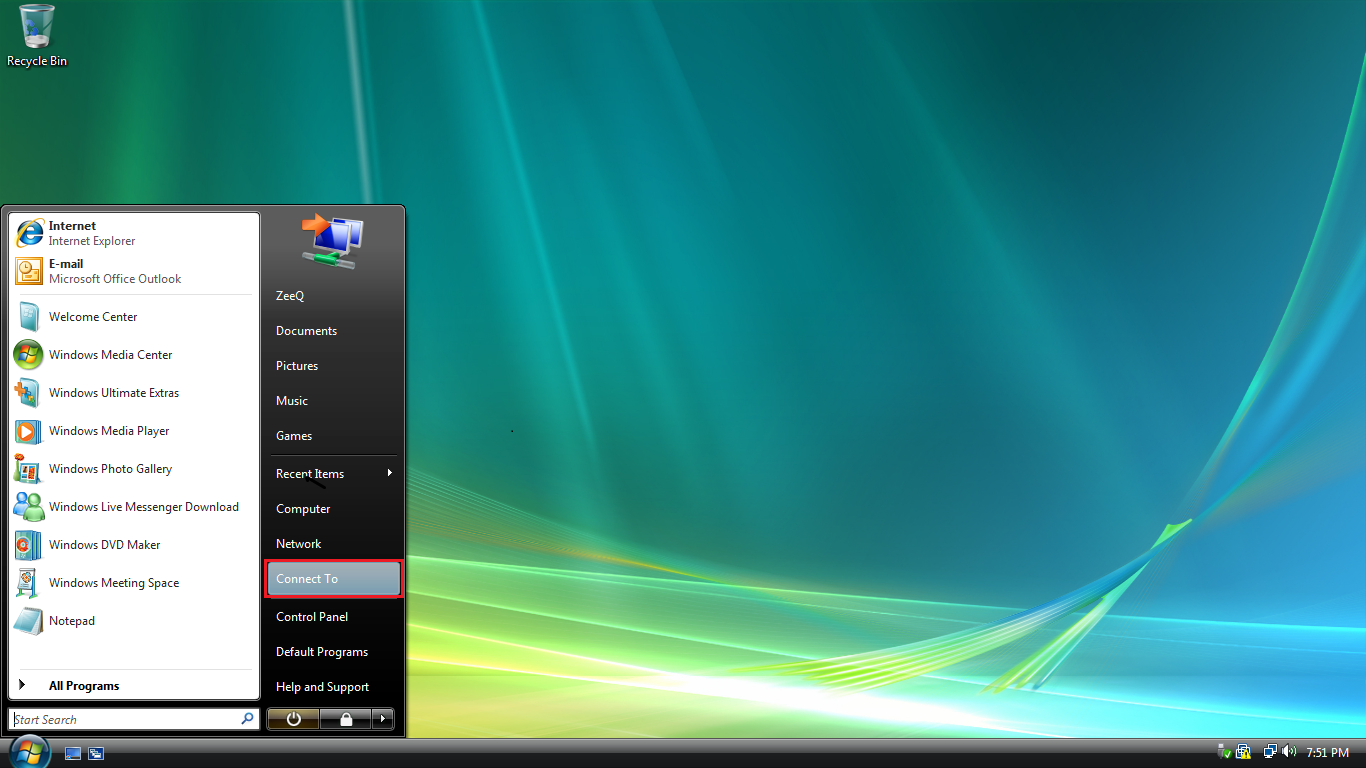Image resolution: width=1366 pixels, height=768 pixels.
Task: Open E-mail Microsoft Office Outlook
Action: point(134,271)
